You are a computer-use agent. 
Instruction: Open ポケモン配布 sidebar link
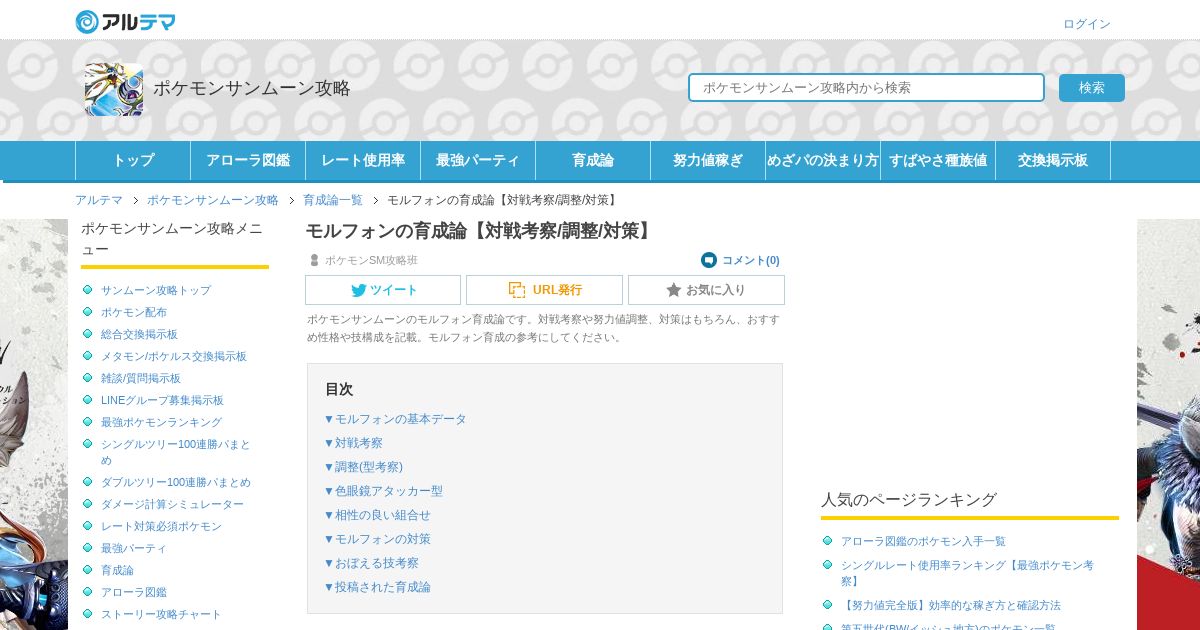tap(134, 312)
